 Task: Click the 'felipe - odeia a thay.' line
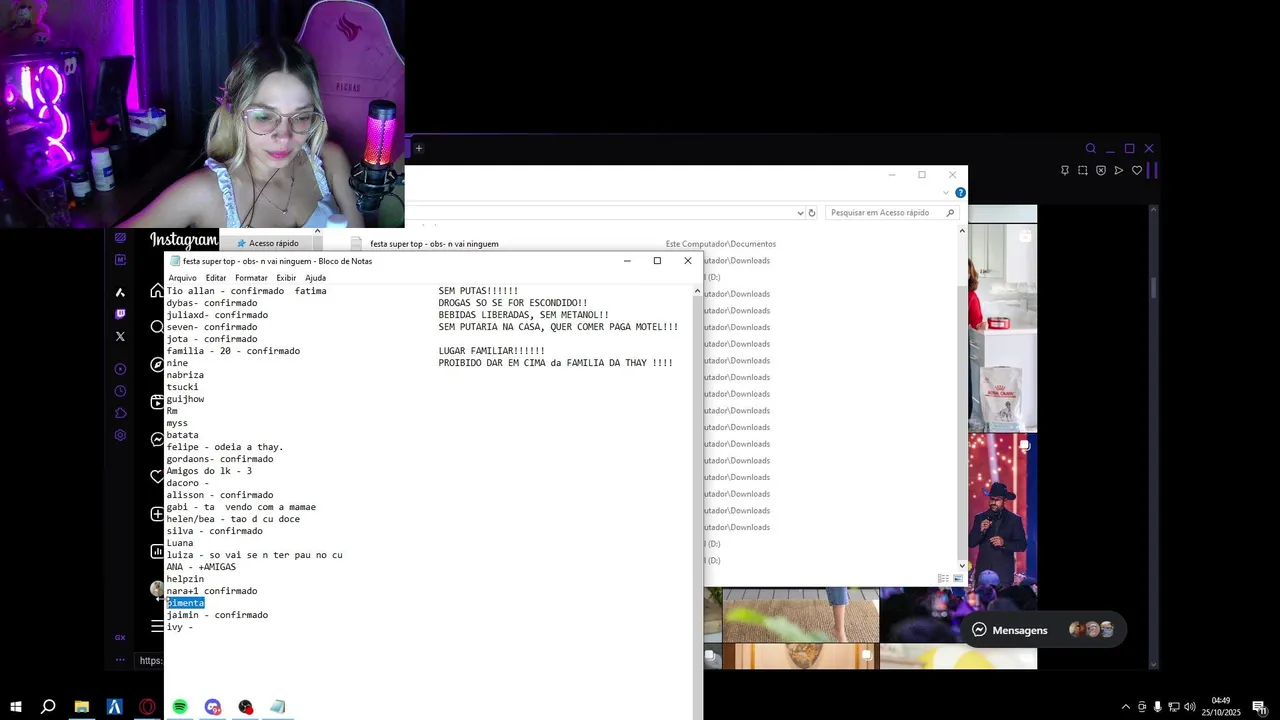pyautogui.click(x=225, y=447)
